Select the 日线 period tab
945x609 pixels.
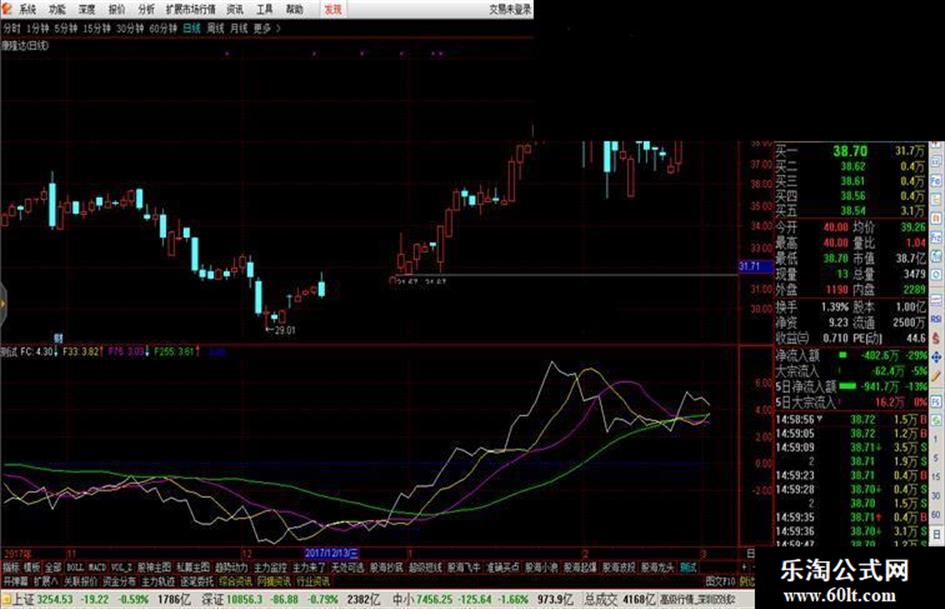pyautogui.click(x=192, y=28)
